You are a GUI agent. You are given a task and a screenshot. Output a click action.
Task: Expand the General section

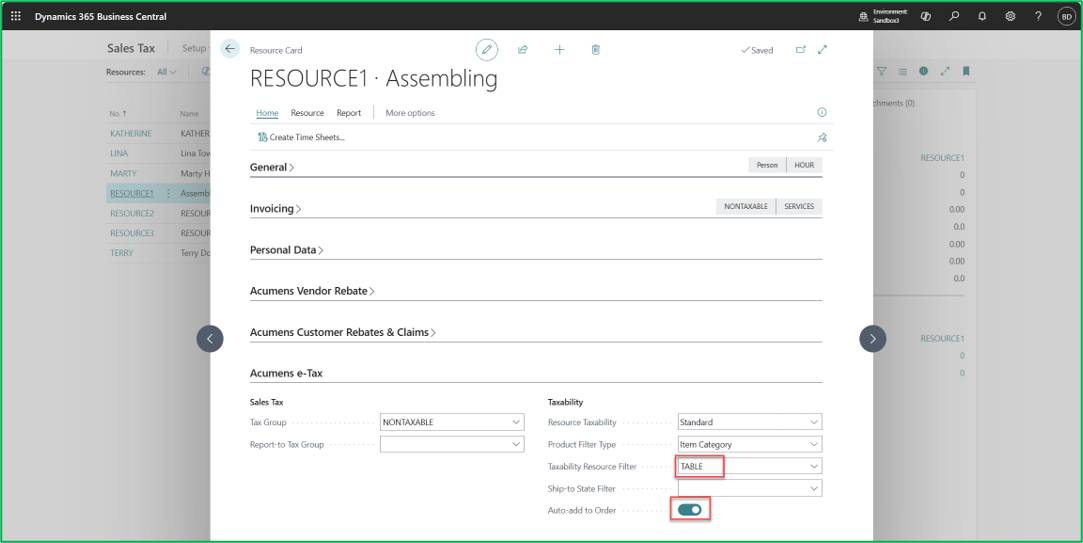point(272,167)
